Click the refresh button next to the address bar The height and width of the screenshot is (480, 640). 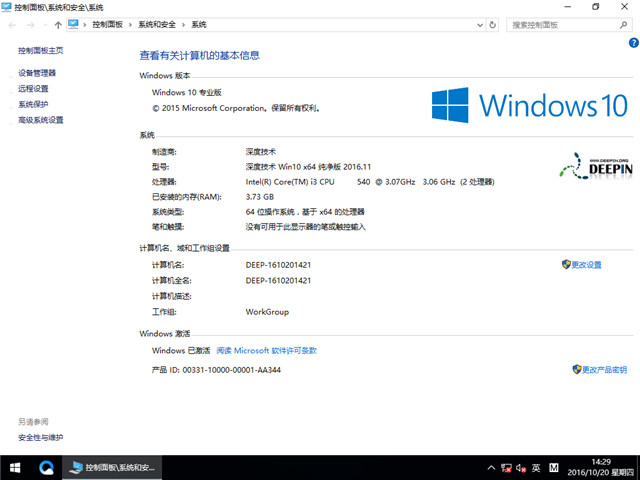click(494, 24)
